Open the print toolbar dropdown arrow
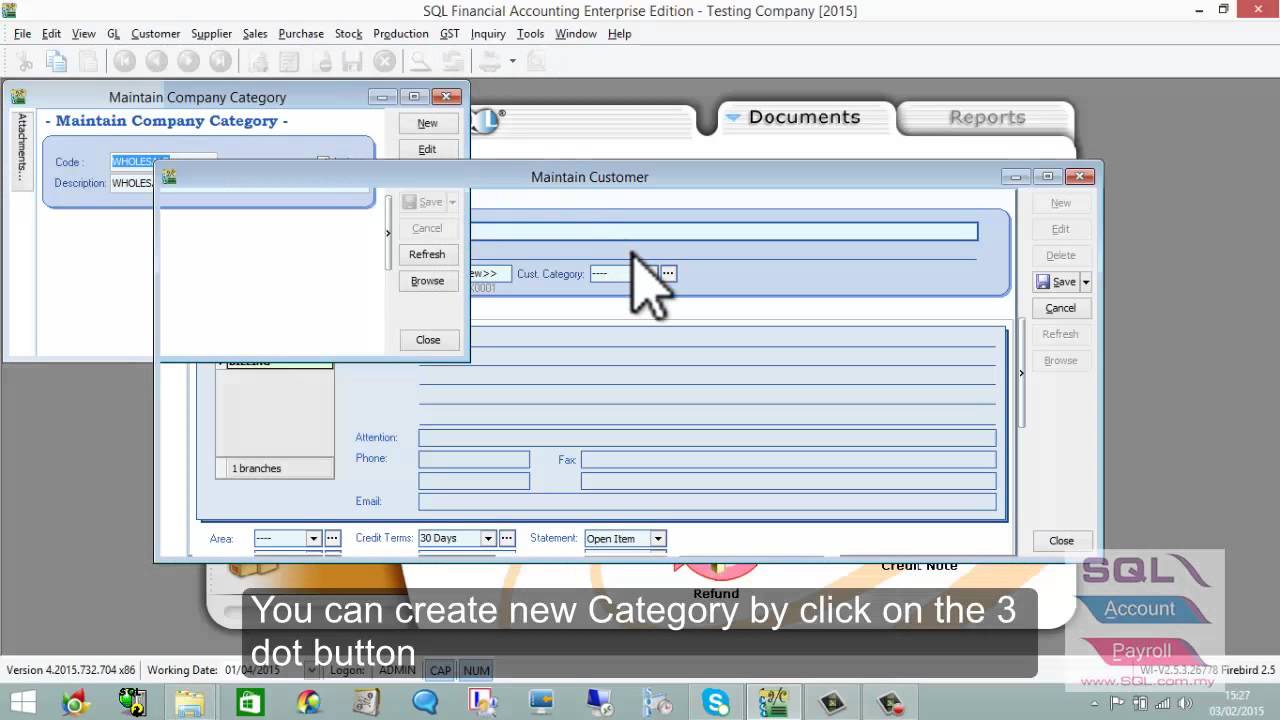 [x=512, y=61]
